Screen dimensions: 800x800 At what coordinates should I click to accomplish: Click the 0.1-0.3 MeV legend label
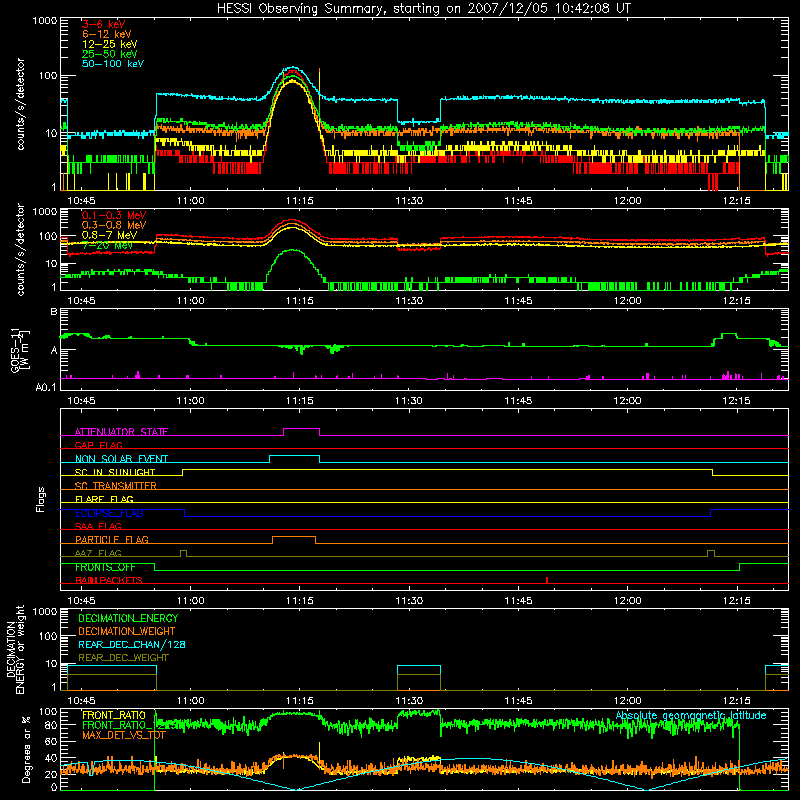(x=114, y=215)
